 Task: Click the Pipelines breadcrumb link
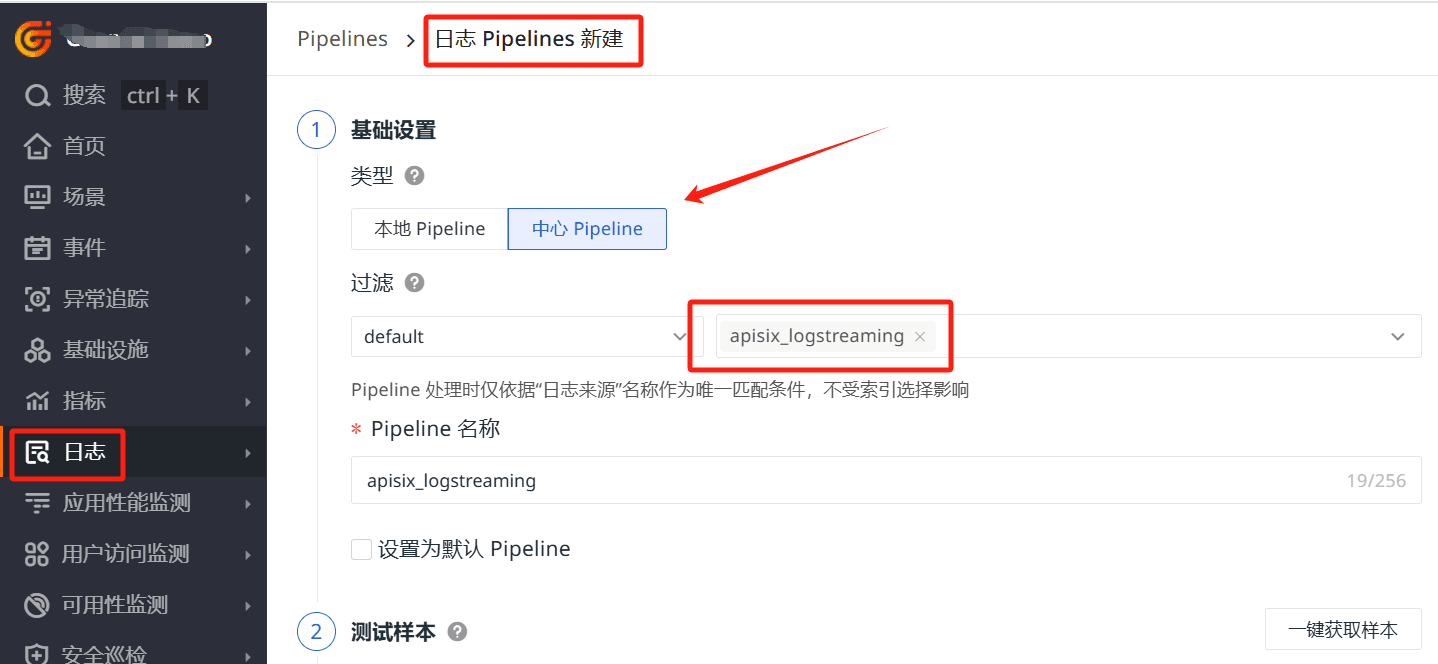pyautogui.click(x=342, y=39)
